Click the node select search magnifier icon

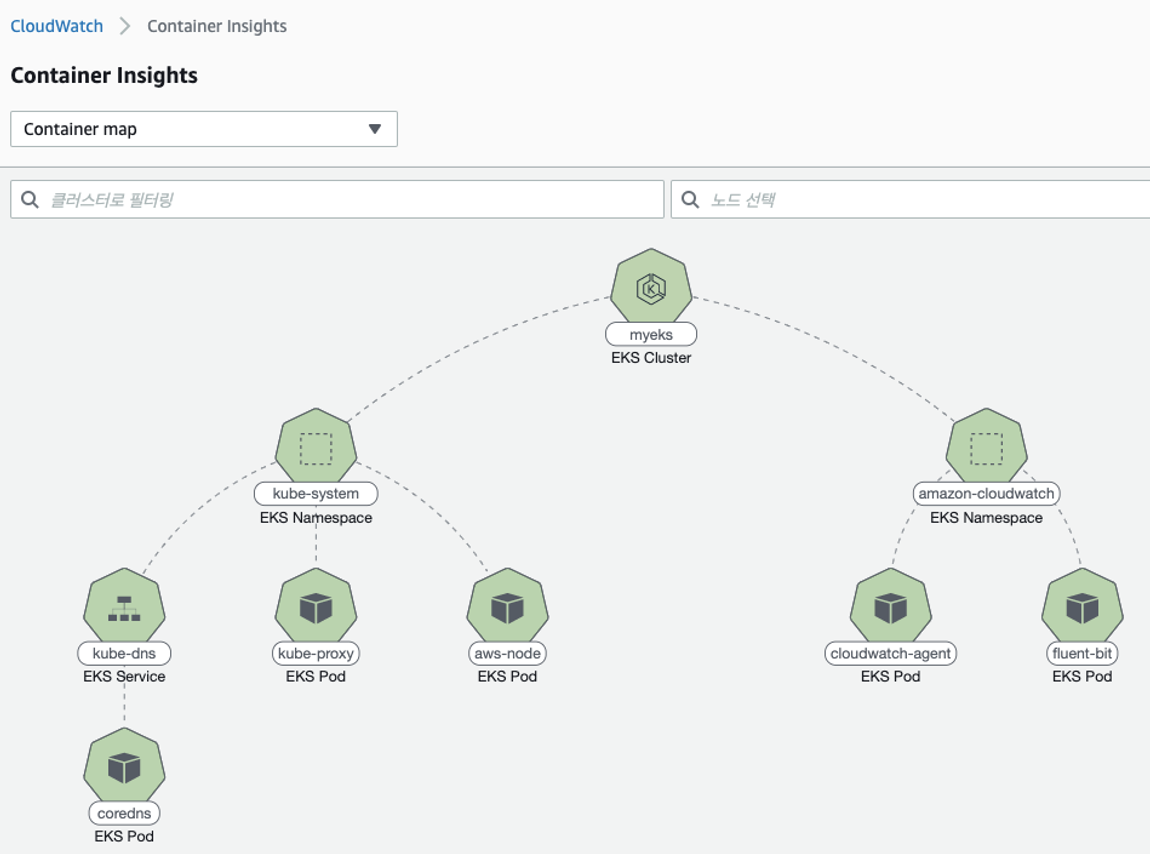tap(690, 200)
